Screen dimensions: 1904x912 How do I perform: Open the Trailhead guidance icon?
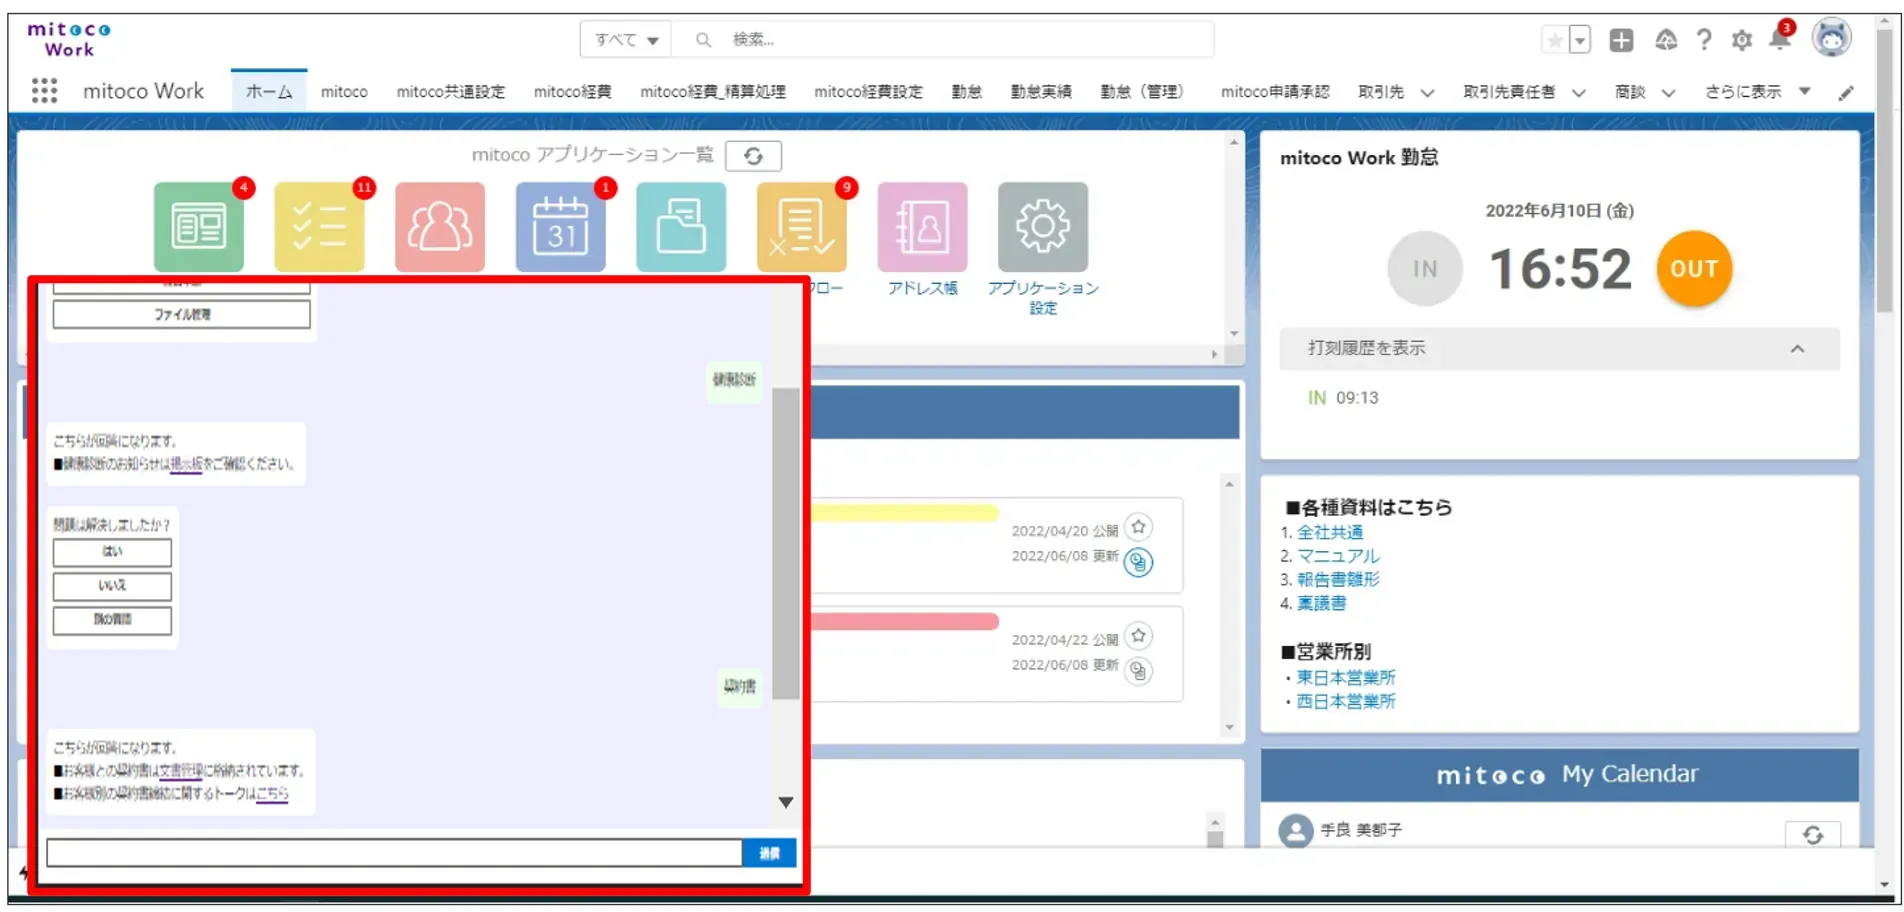(1666, 40)
